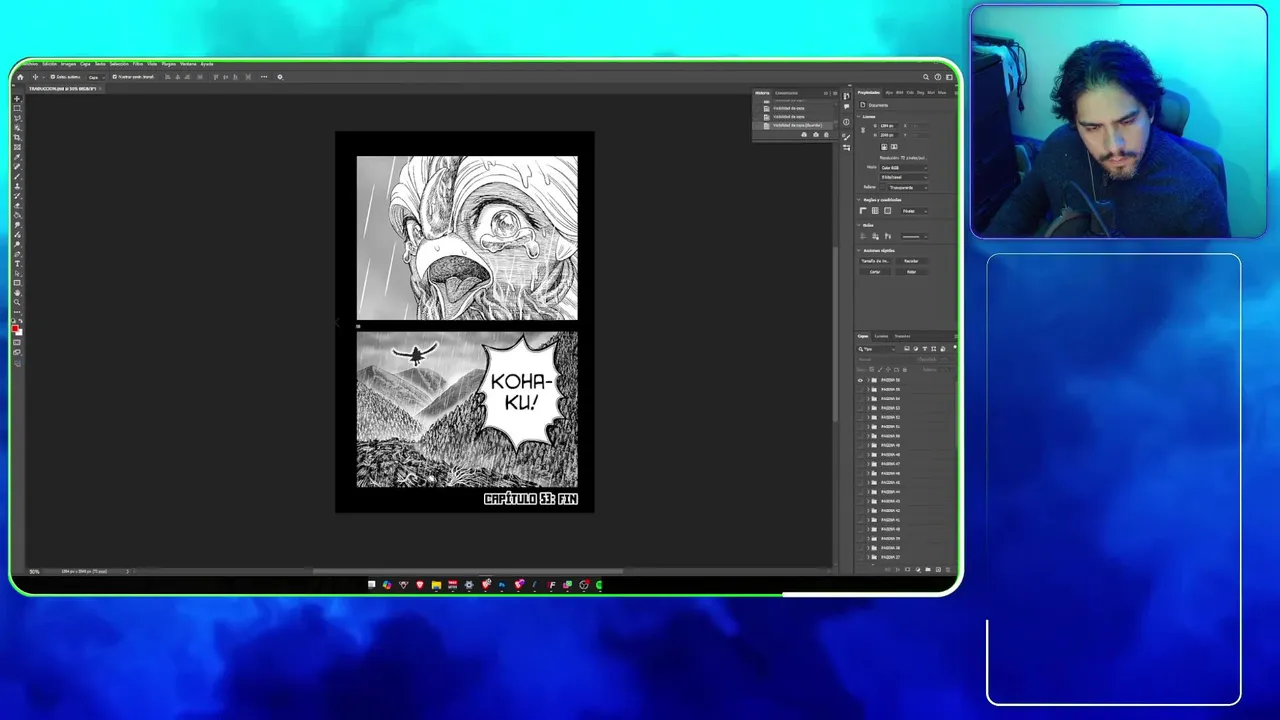The height and width of the screenshot is (720, 1280).
Task: Hide the PAGINA 56 group with eye icon
Action: coord(860,380)
